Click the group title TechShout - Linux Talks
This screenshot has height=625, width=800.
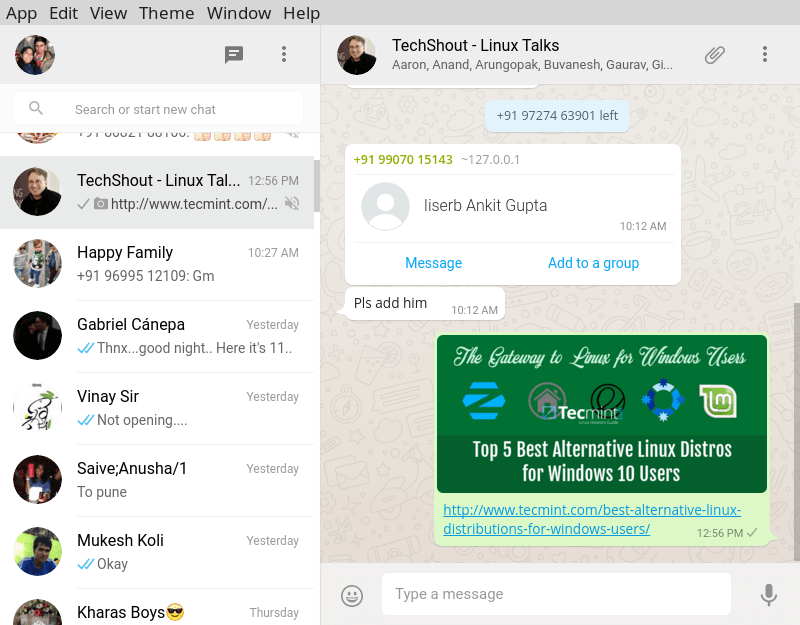pos(476,45)
